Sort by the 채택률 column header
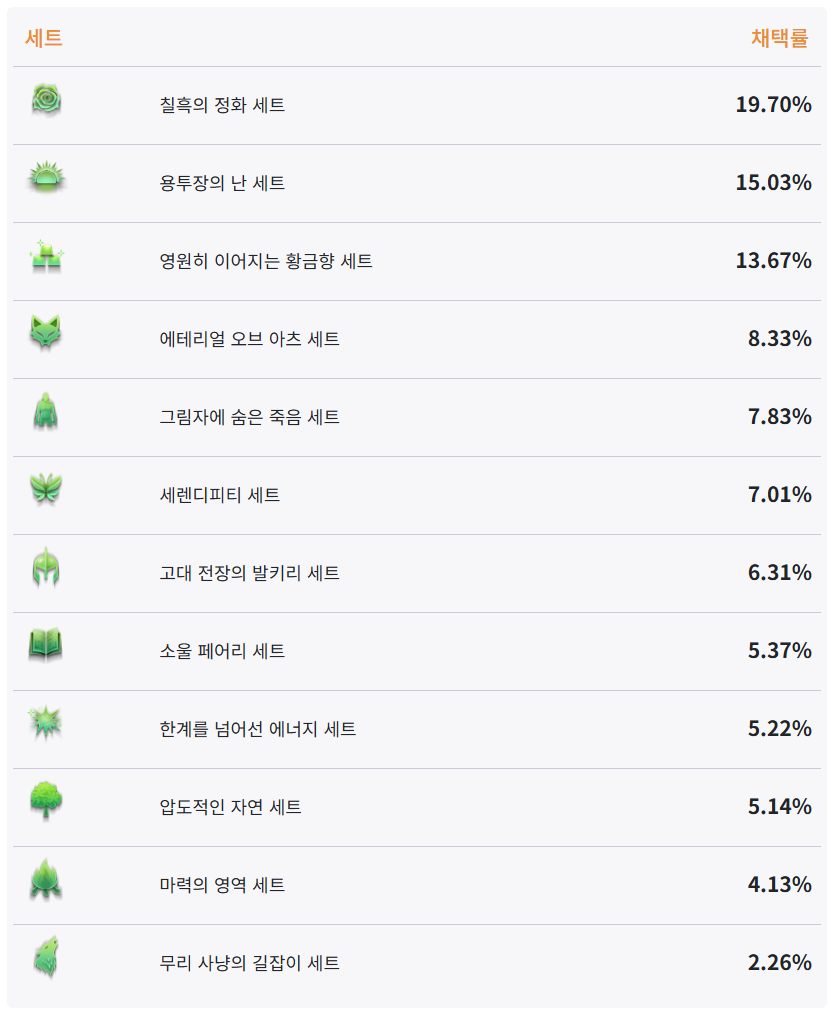 click(779, 38)
